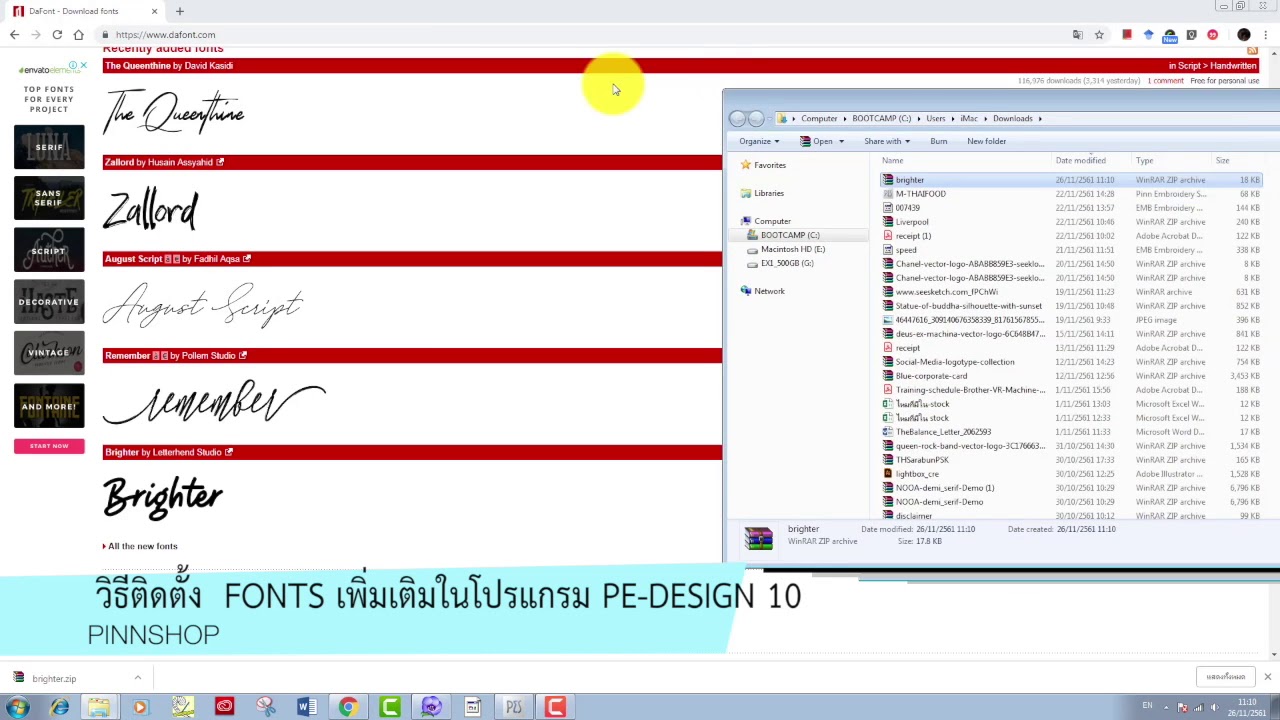Expand the Organize menu in Explorer
The width and height of the screenshot is (1280, 720).
(758, 141)
